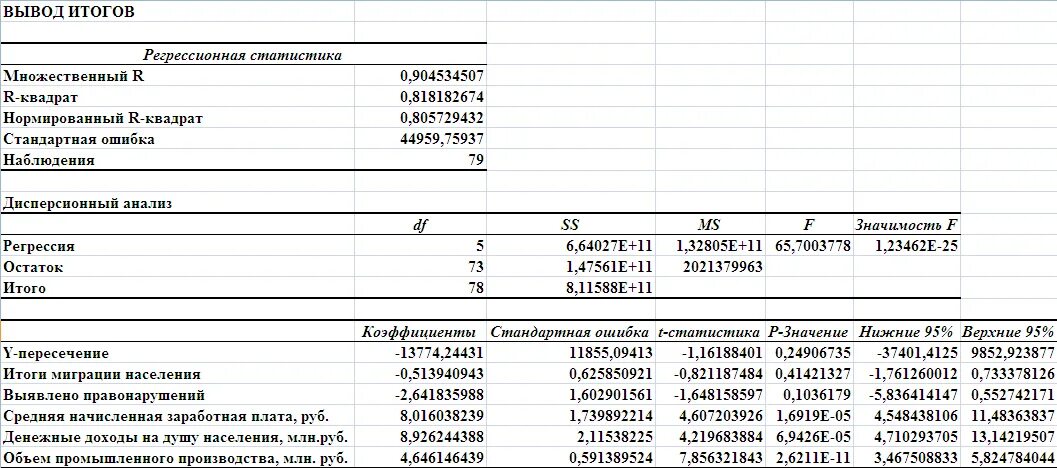
Task: Select the standard error 11855,09413
Action: 611,353
